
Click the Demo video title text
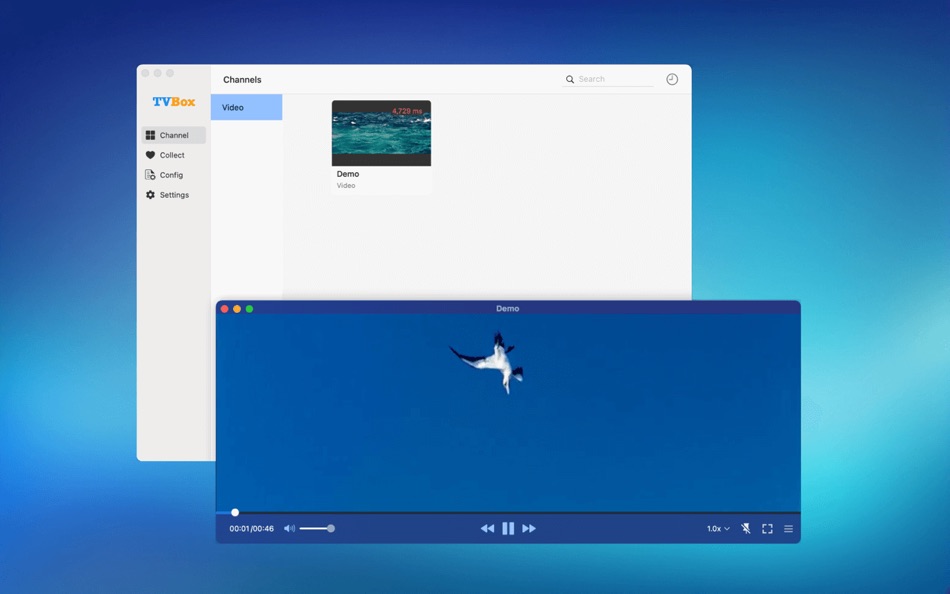[348, 174]
